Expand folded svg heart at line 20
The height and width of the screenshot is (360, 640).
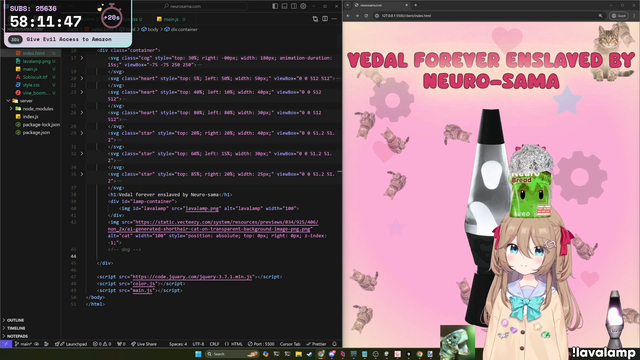click(82, 78)
